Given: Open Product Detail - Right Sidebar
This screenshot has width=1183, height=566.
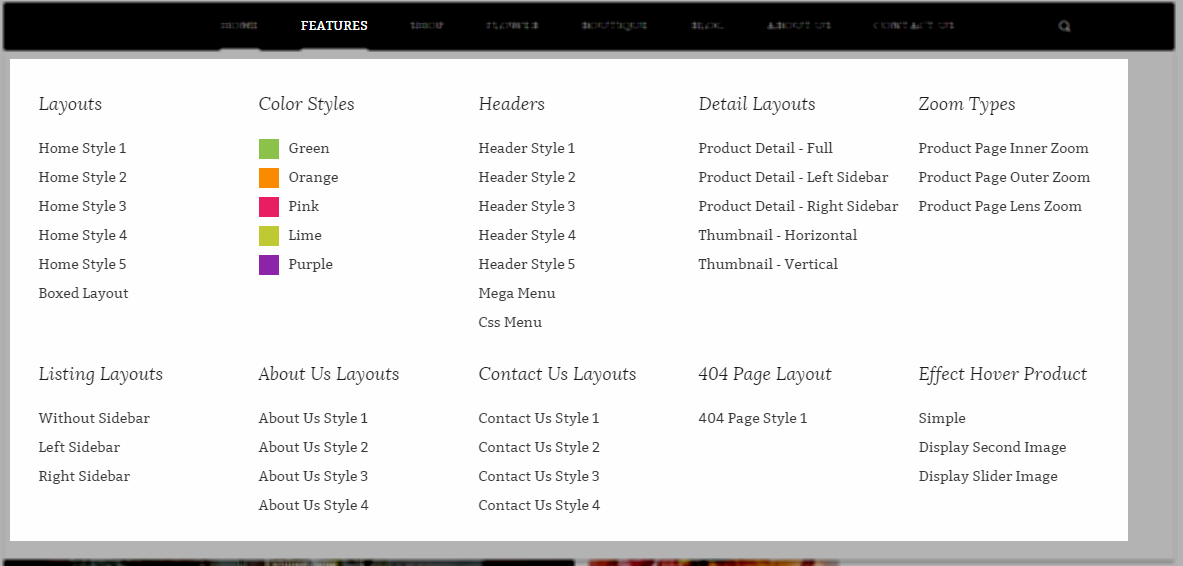Looking at the screenshot, I should [x=798, y=206].
